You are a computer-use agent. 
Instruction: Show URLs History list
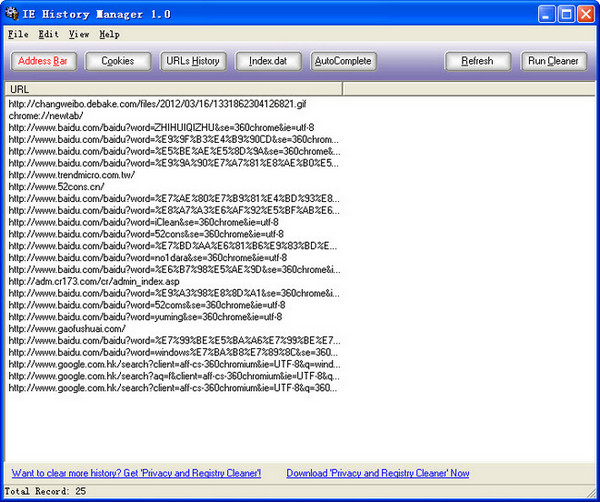click(x=193, y=61)
